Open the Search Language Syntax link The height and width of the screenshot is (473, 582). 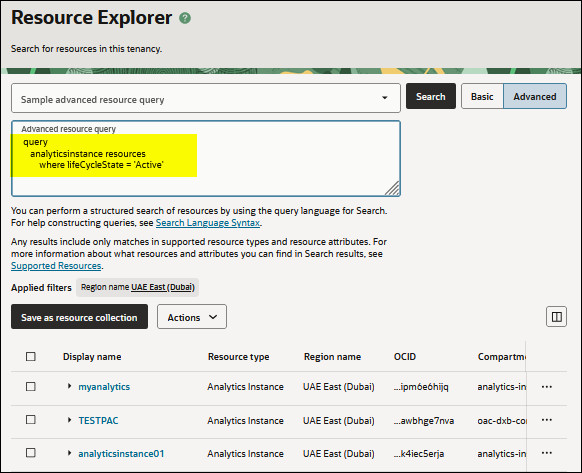click(208, 223)
